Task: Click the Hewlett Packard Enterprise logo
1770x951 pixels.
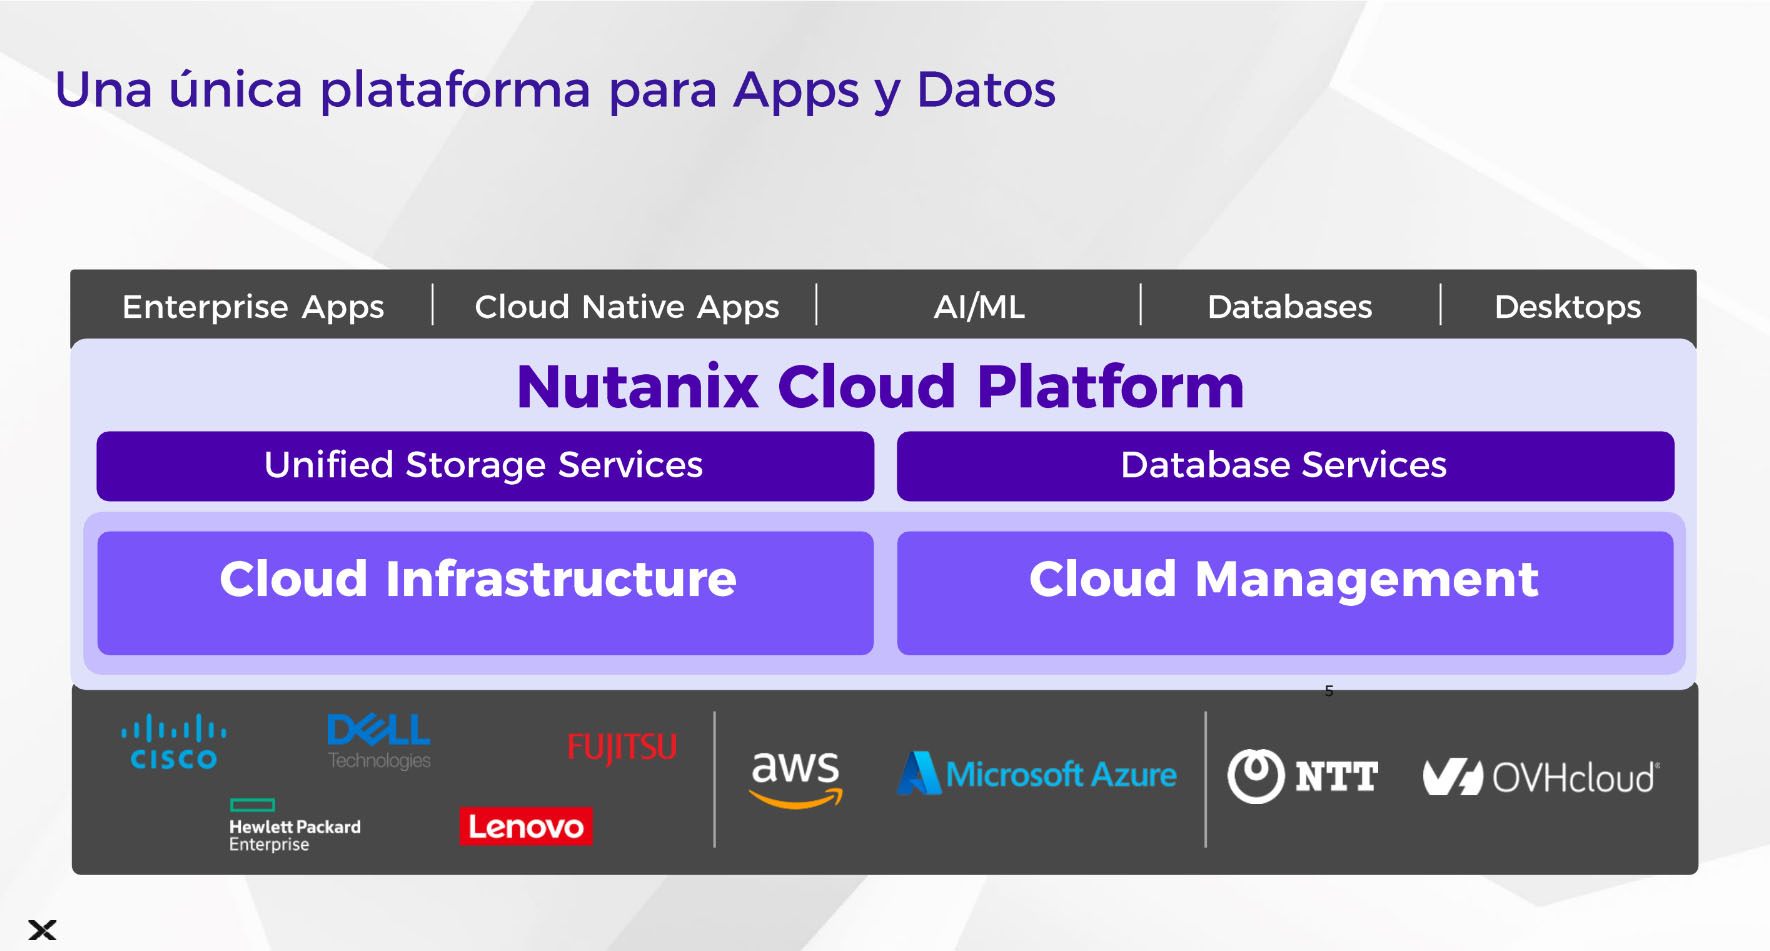Action: pos(295,825)
